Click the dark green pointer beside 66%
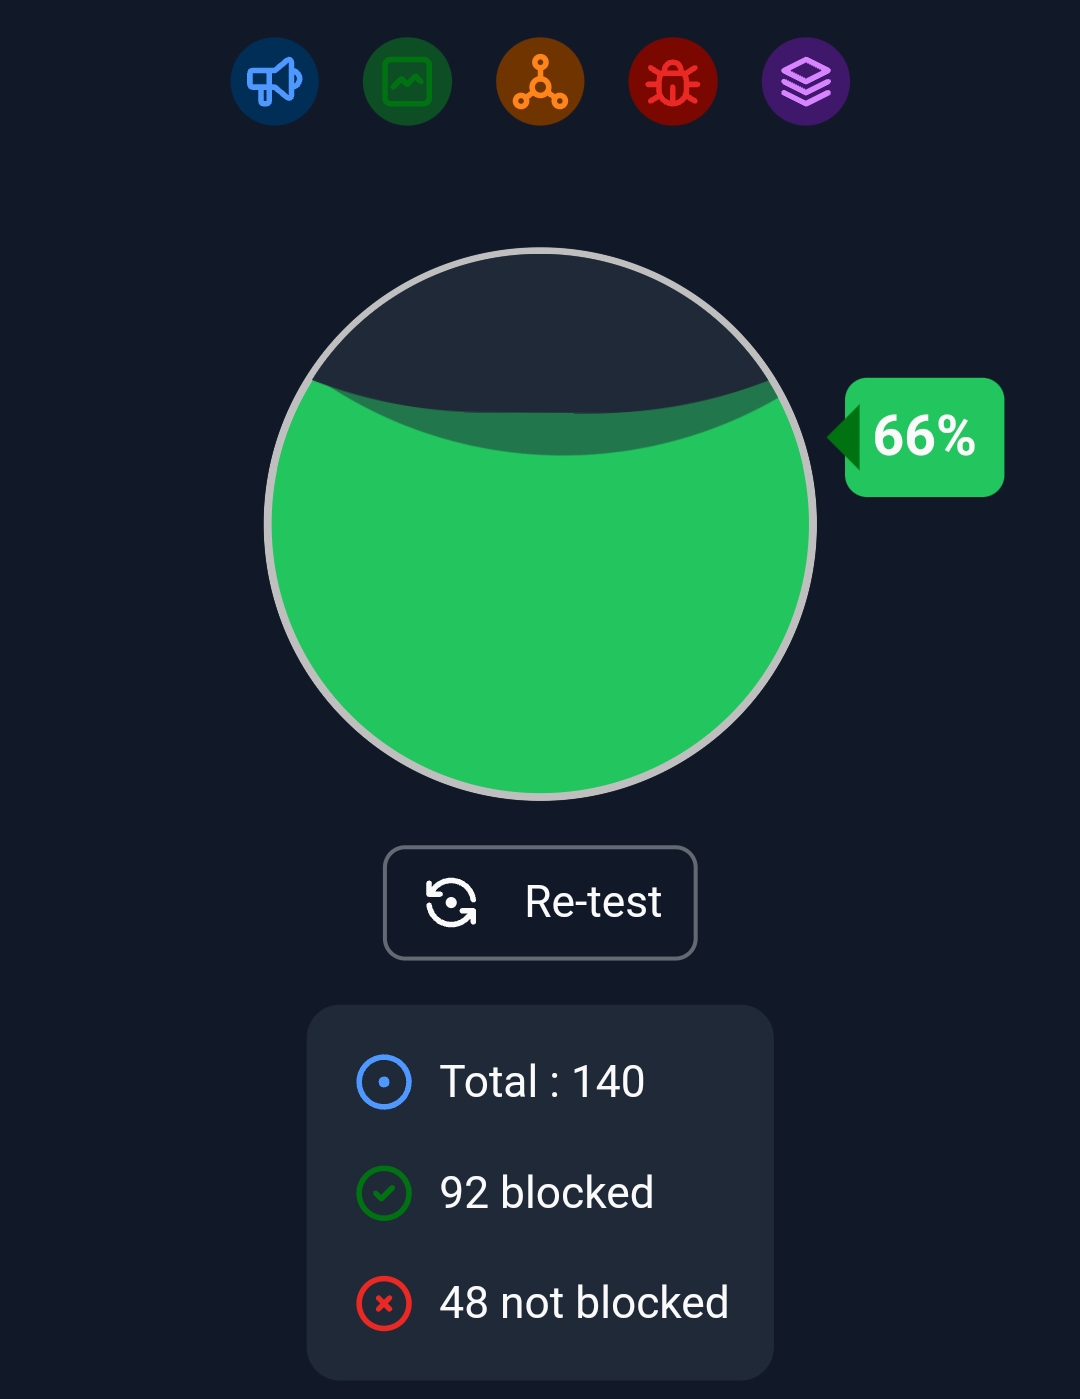The width and height of the screenshot is (1080, 1399). tap(844, 437)
